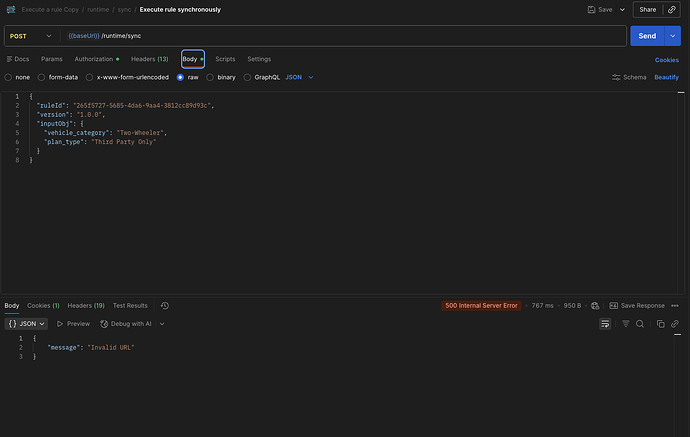Click Debug with AI
690x437 pixels.
(126, 324)
